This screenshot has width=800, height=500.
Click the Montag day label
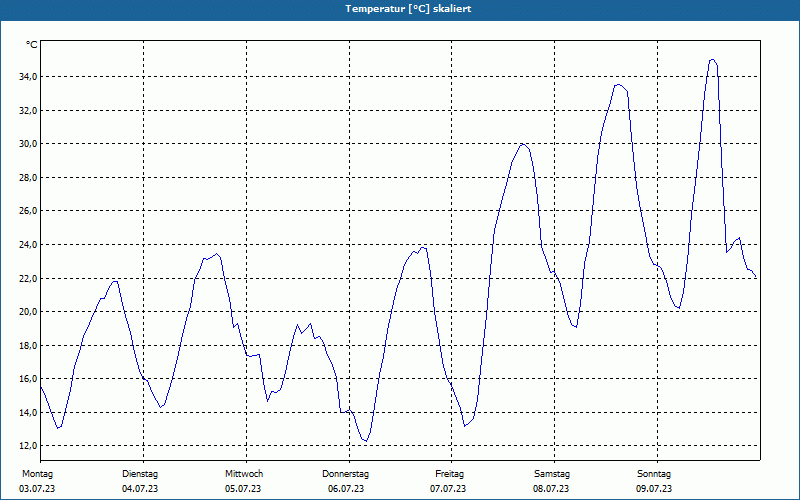[x=37, y=474]
